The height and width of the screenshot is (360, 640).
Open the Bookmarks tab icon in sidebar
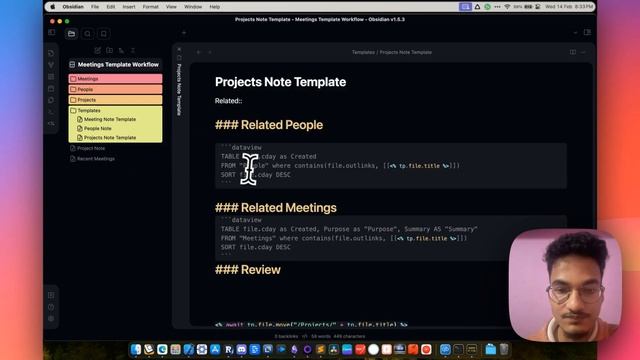point(103,34)
